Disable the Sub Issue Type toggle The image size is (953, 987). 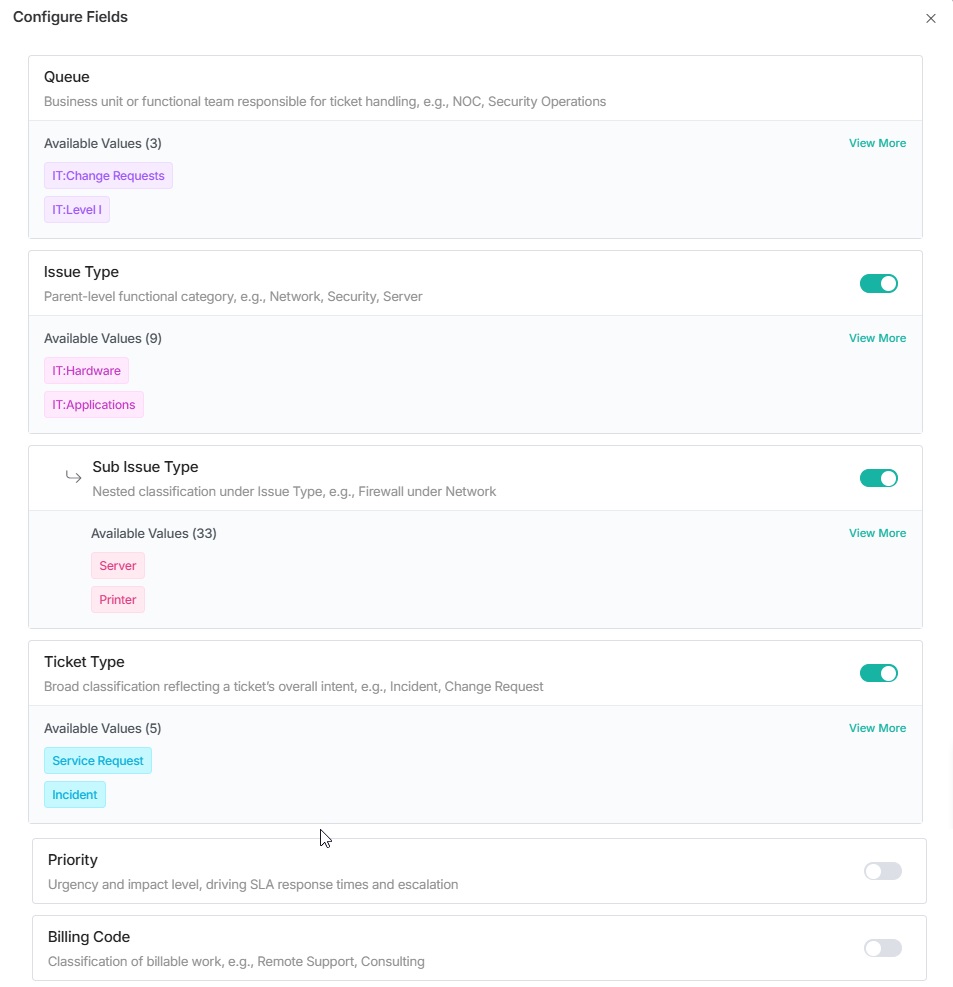pyautogui.click(x=878, y=478)
